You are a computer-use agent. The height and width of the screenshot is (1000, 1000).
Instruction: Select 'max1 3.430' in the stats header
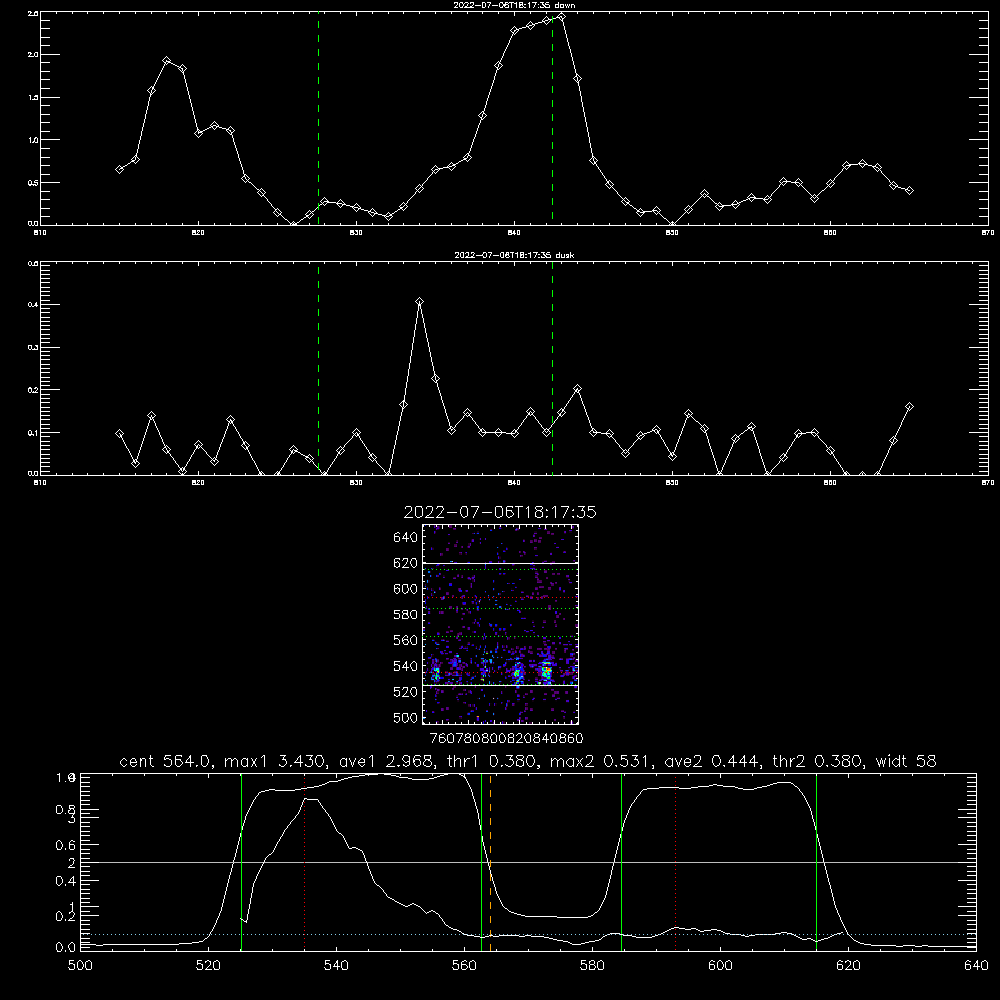click(x=275, y=761)
